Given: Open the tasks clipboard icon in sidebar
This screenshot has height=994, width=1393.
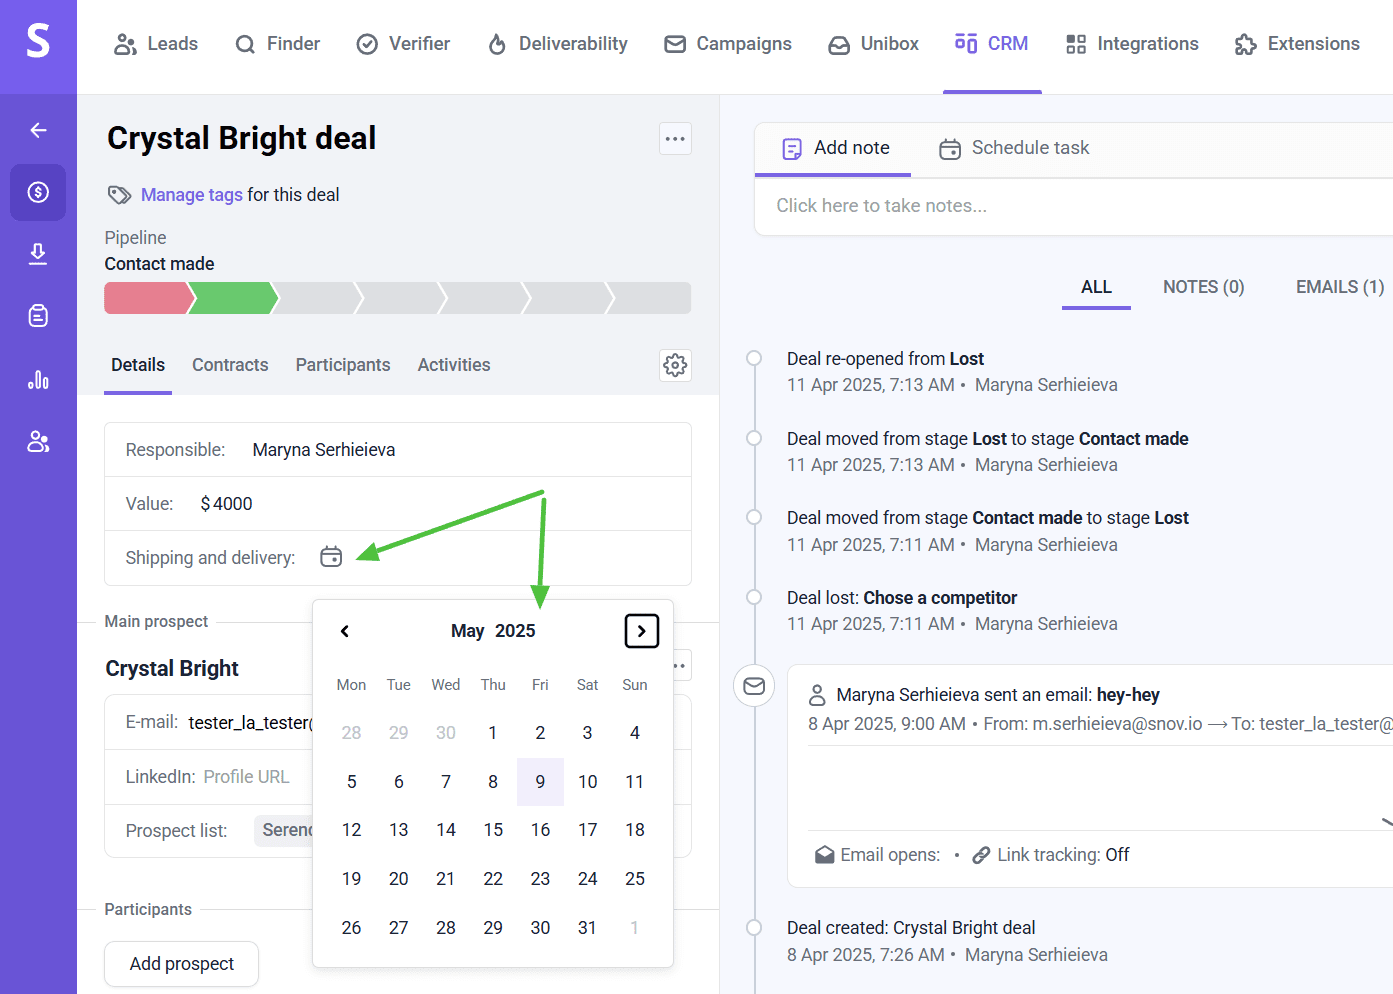Looking at the screenshot, I should tap(38, 316).
